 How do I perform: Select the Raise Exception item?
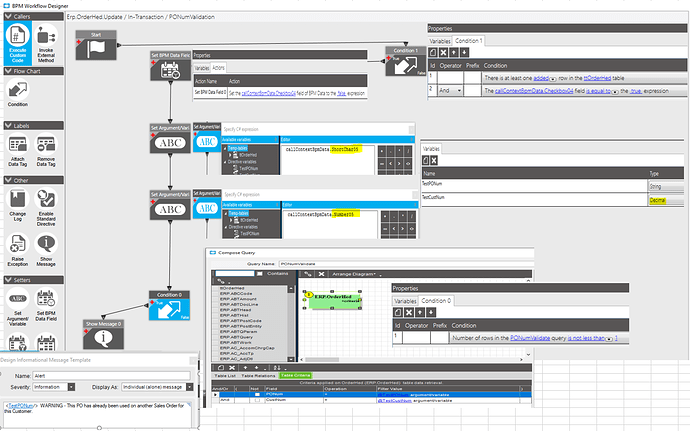pyautogui.click(x=18, y=250)
